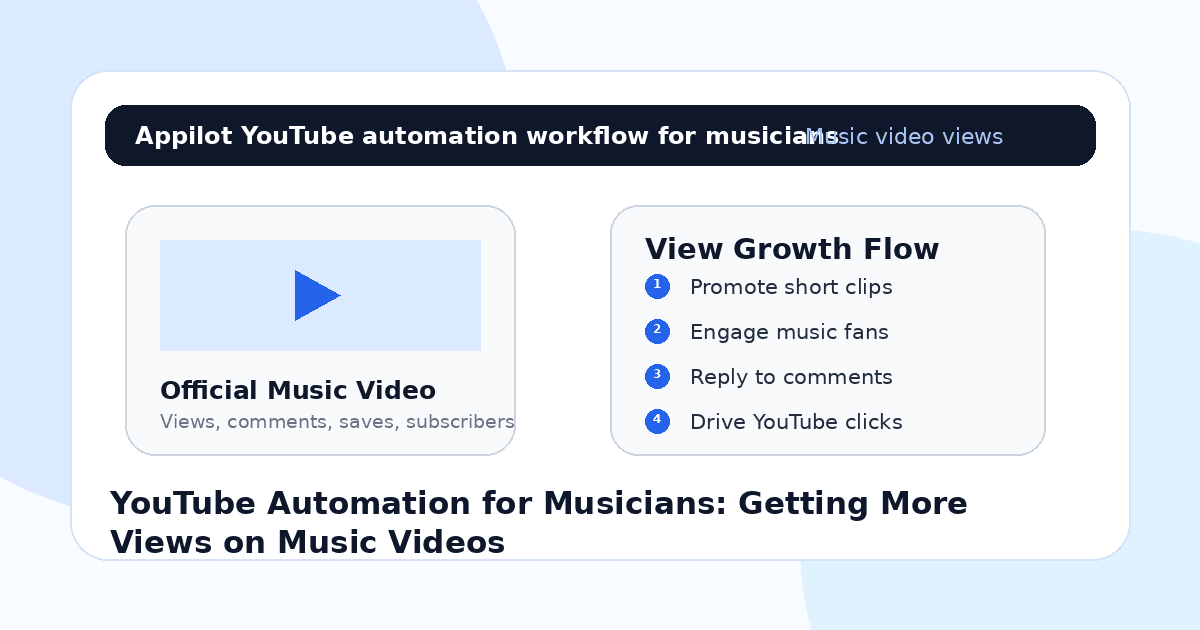1200x630 pixels.
Task: Click the 'View Growth Flow' heading
Action: point(792,249)
